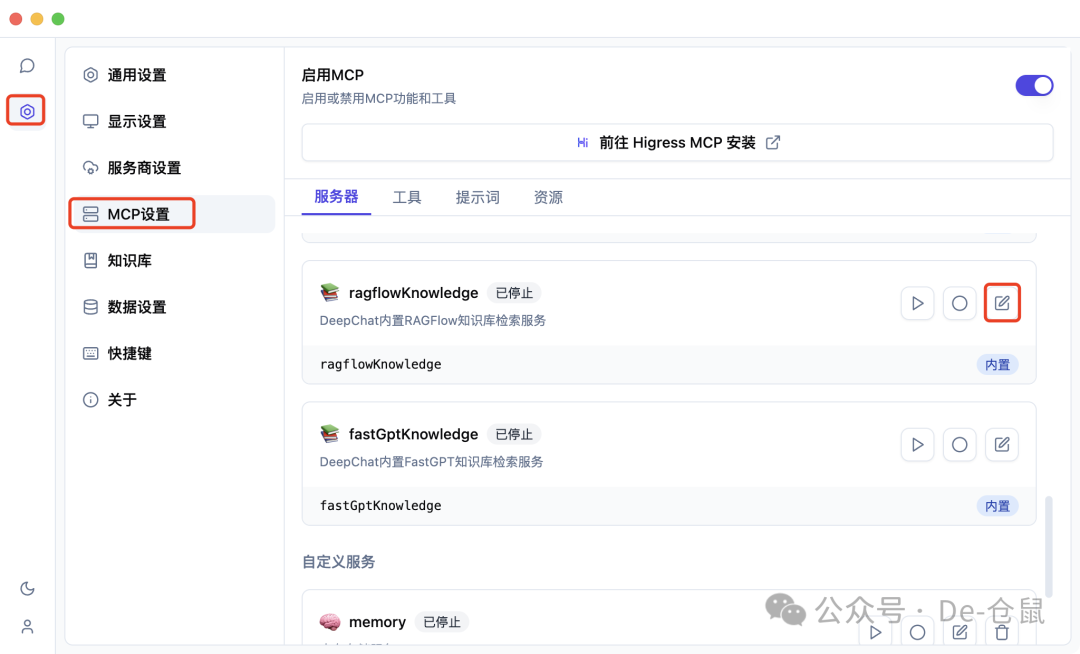Delete the memory service with the trash icon

point(1002,632)
